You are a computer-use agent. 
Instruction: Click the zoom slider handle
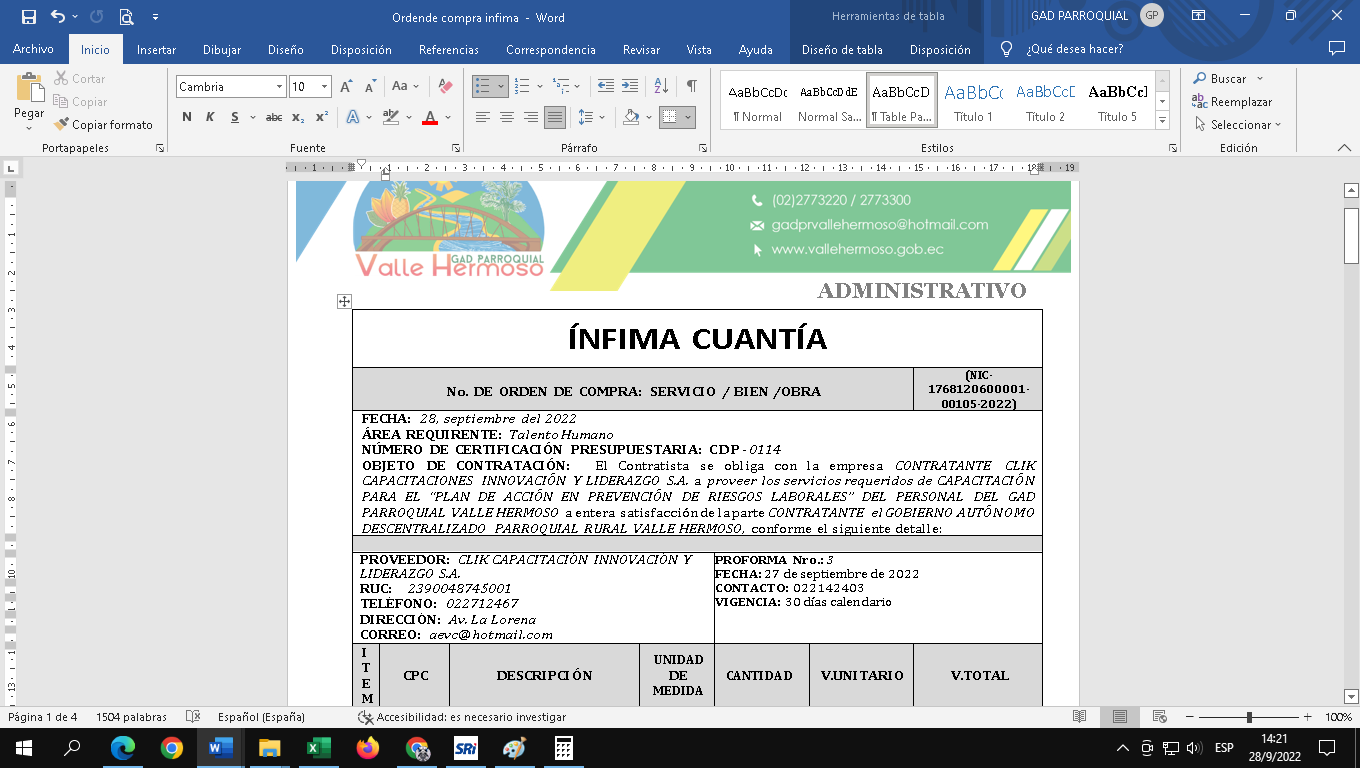tap(1249, 717)
